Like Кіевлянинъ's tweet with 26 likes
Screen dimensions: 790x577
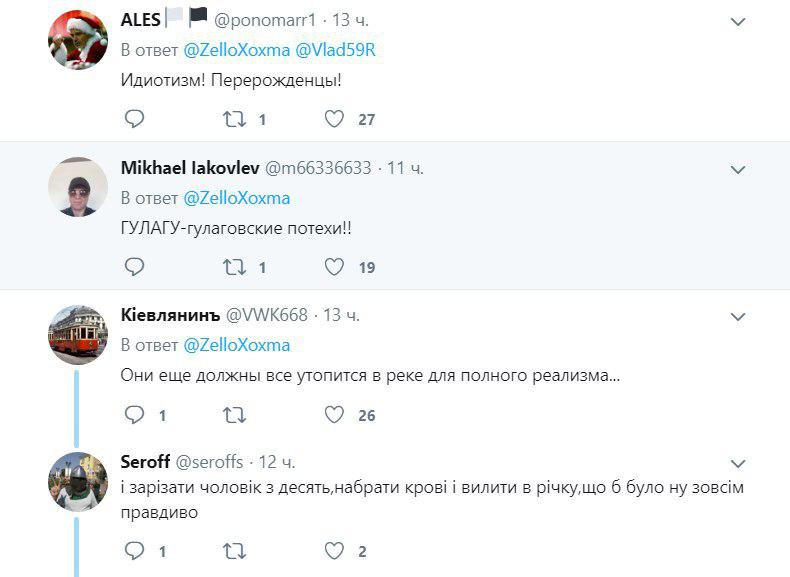coord(335,414)
